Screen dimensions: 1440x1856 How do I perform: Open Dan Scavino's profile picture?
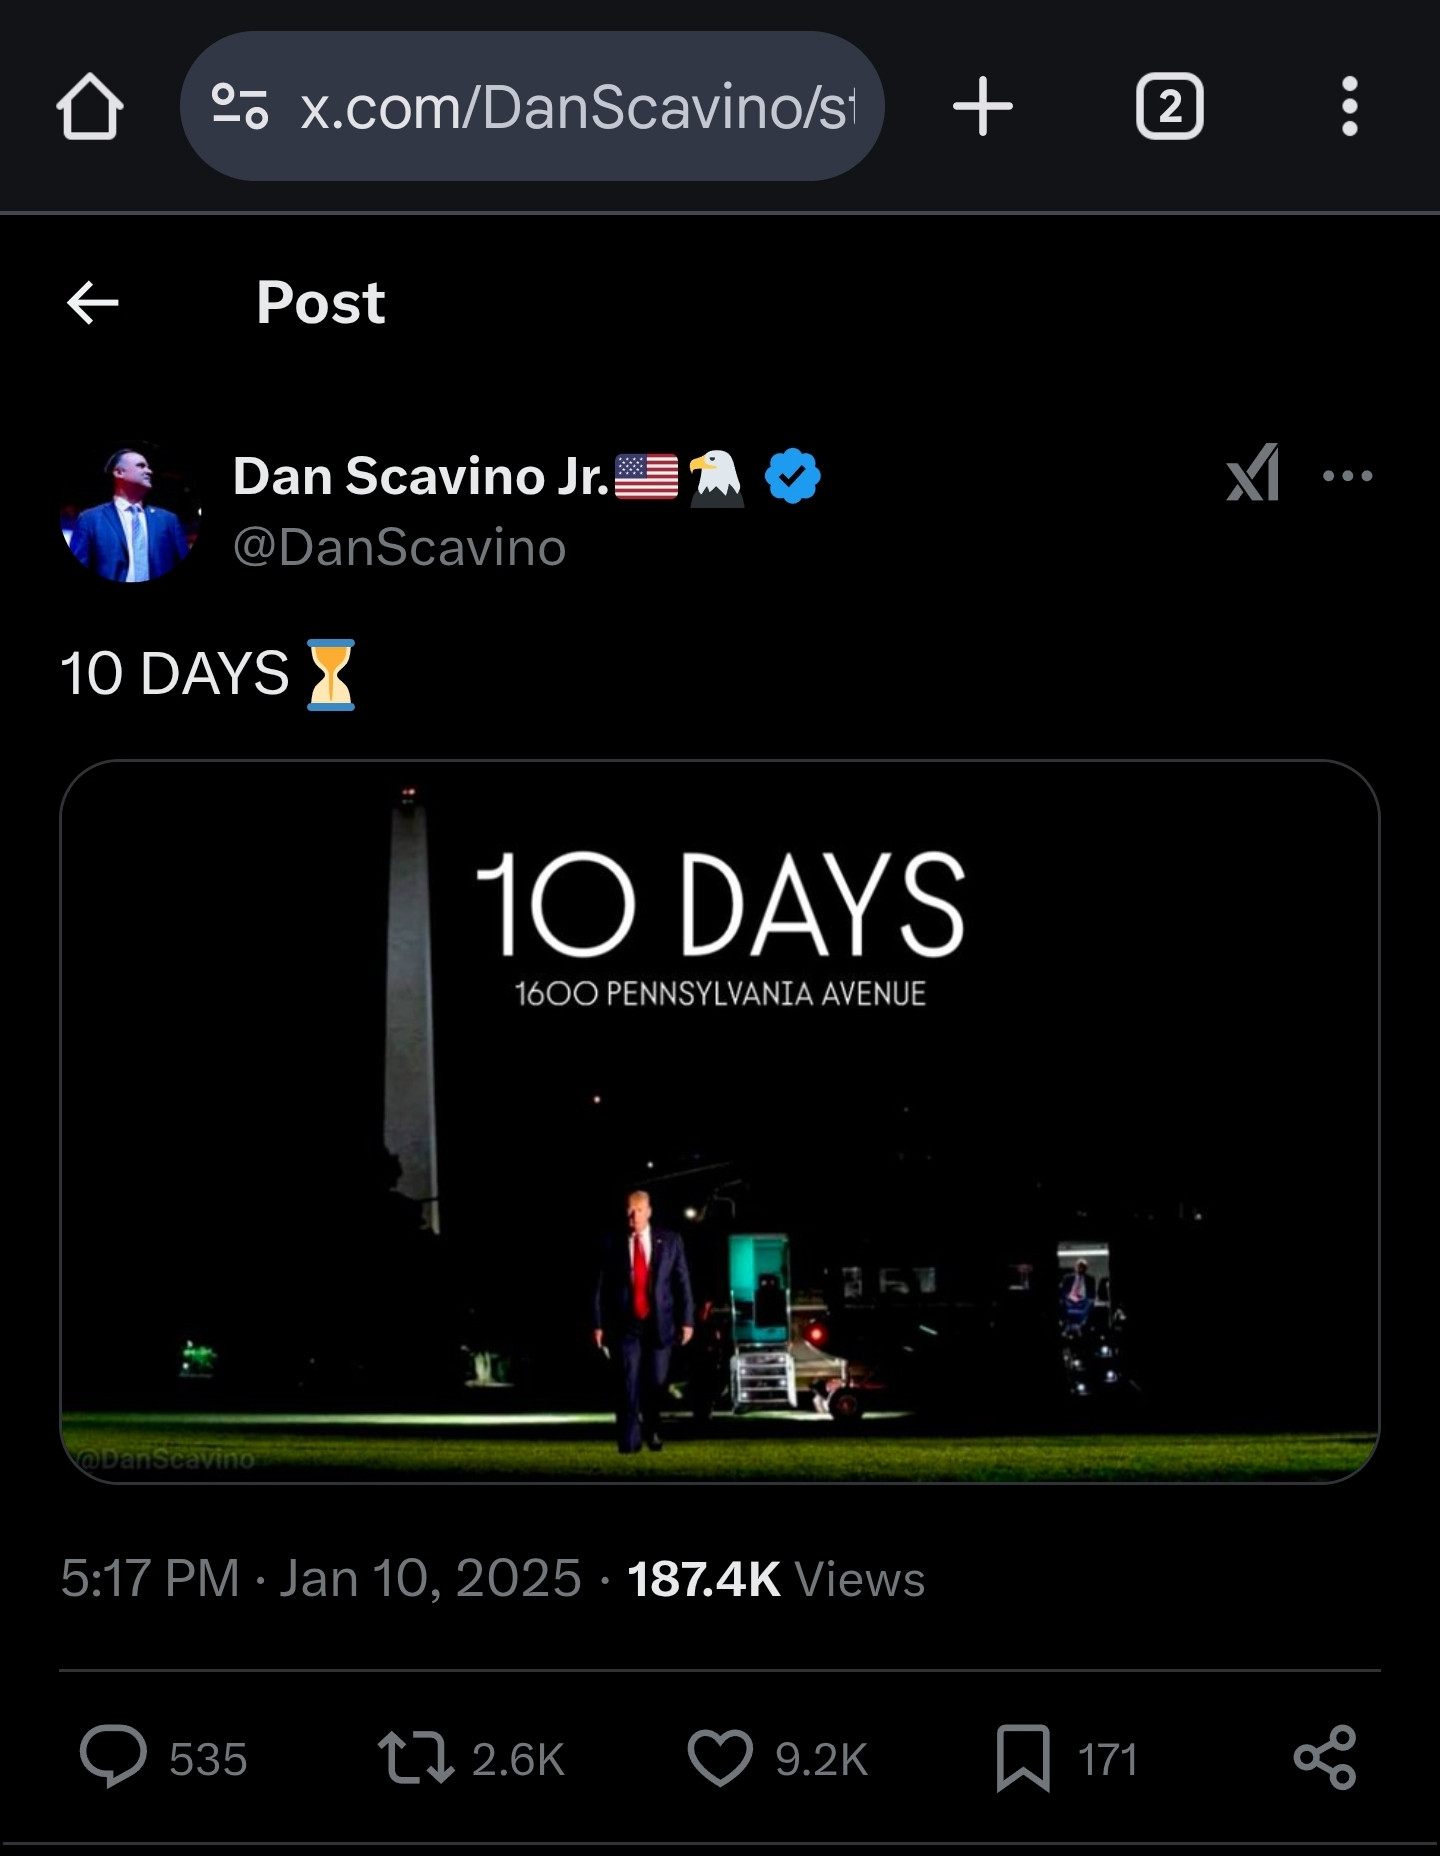[x=131, y=512]
